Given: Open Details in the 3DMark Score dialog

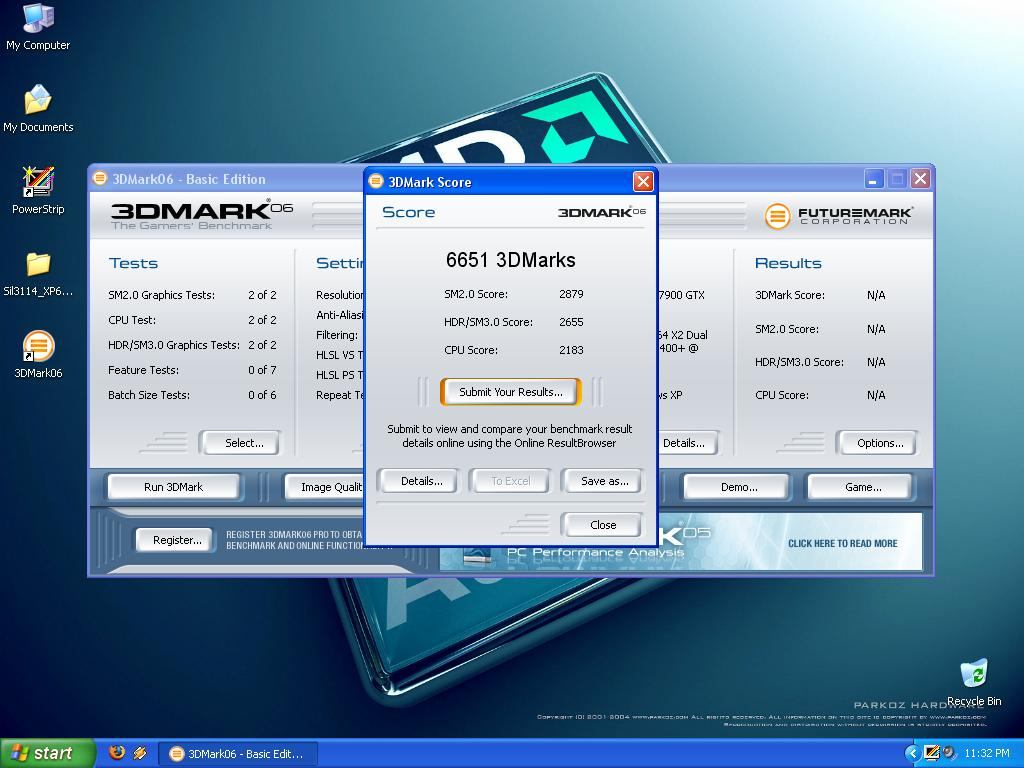Looking at the screenshot, I should [421, 481].
